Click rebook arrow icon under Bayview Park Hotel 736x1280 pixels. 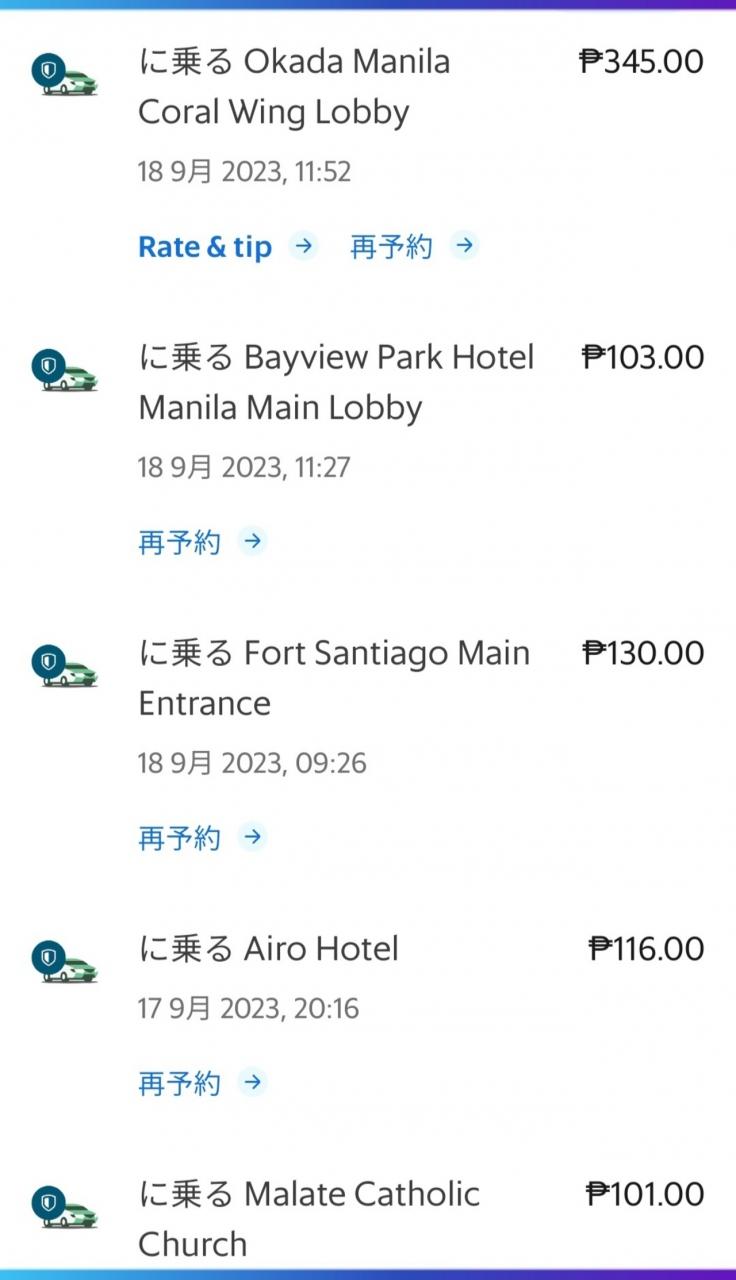[254, 542]
